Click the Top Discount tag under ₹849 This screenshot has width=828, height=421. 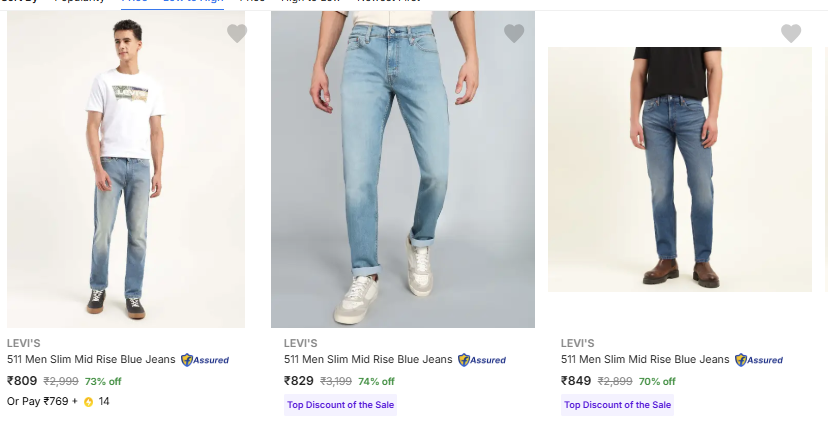click(617, 405)
